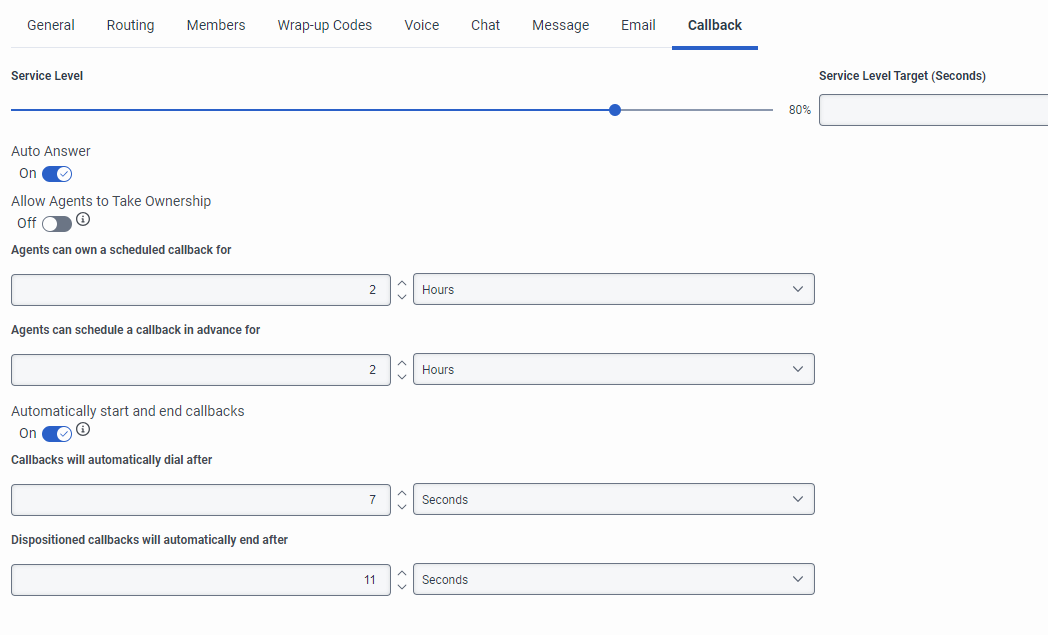The width and height of the screenshot is (1048, 635).
Task: Decrease dispositioned callbacks end delay
Action: [x=402, y=587]
